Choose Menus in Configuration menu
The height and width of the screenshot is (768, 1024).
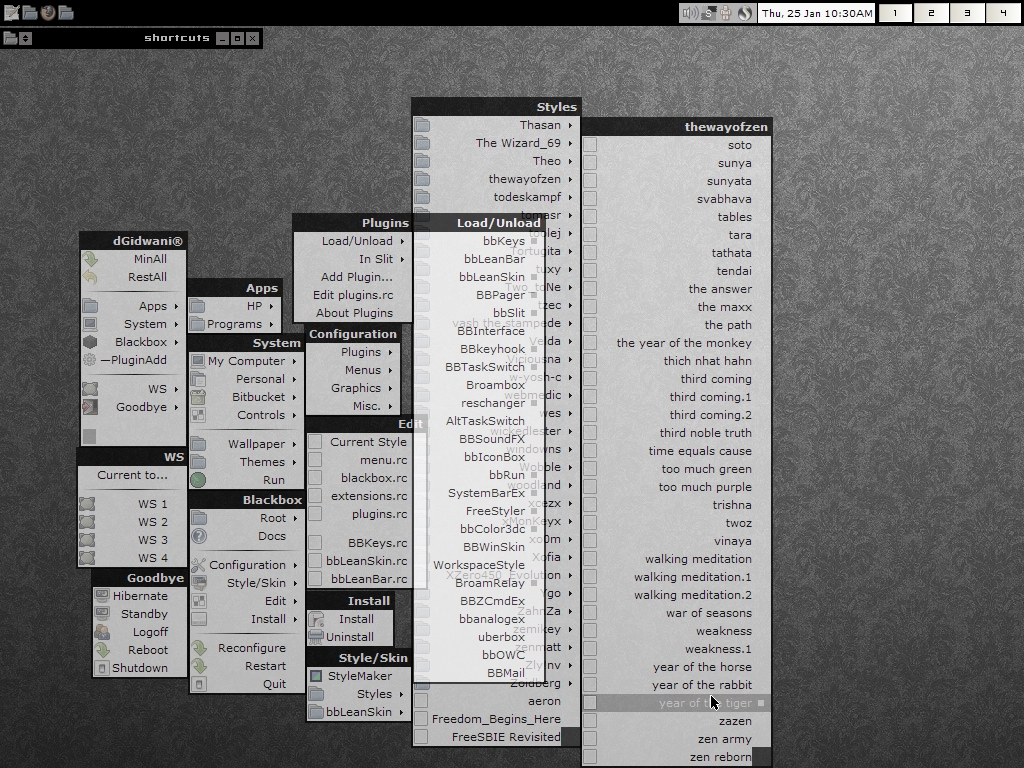point(353,370)
